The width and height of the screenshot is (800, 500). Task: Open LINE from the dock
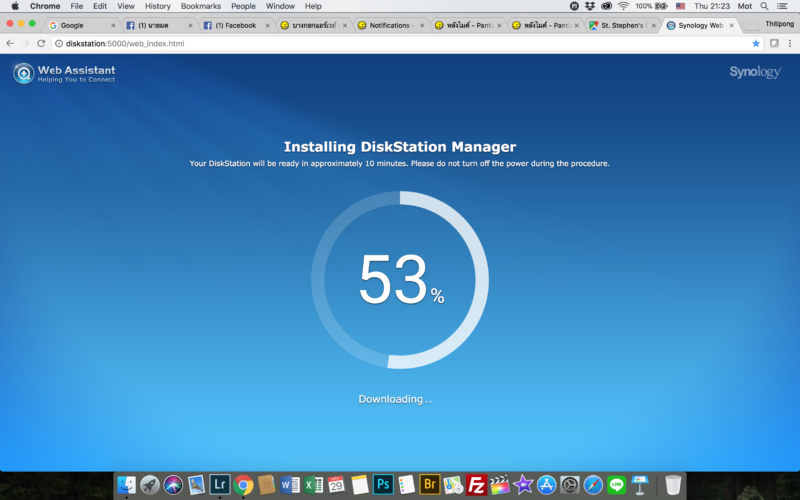616,485
